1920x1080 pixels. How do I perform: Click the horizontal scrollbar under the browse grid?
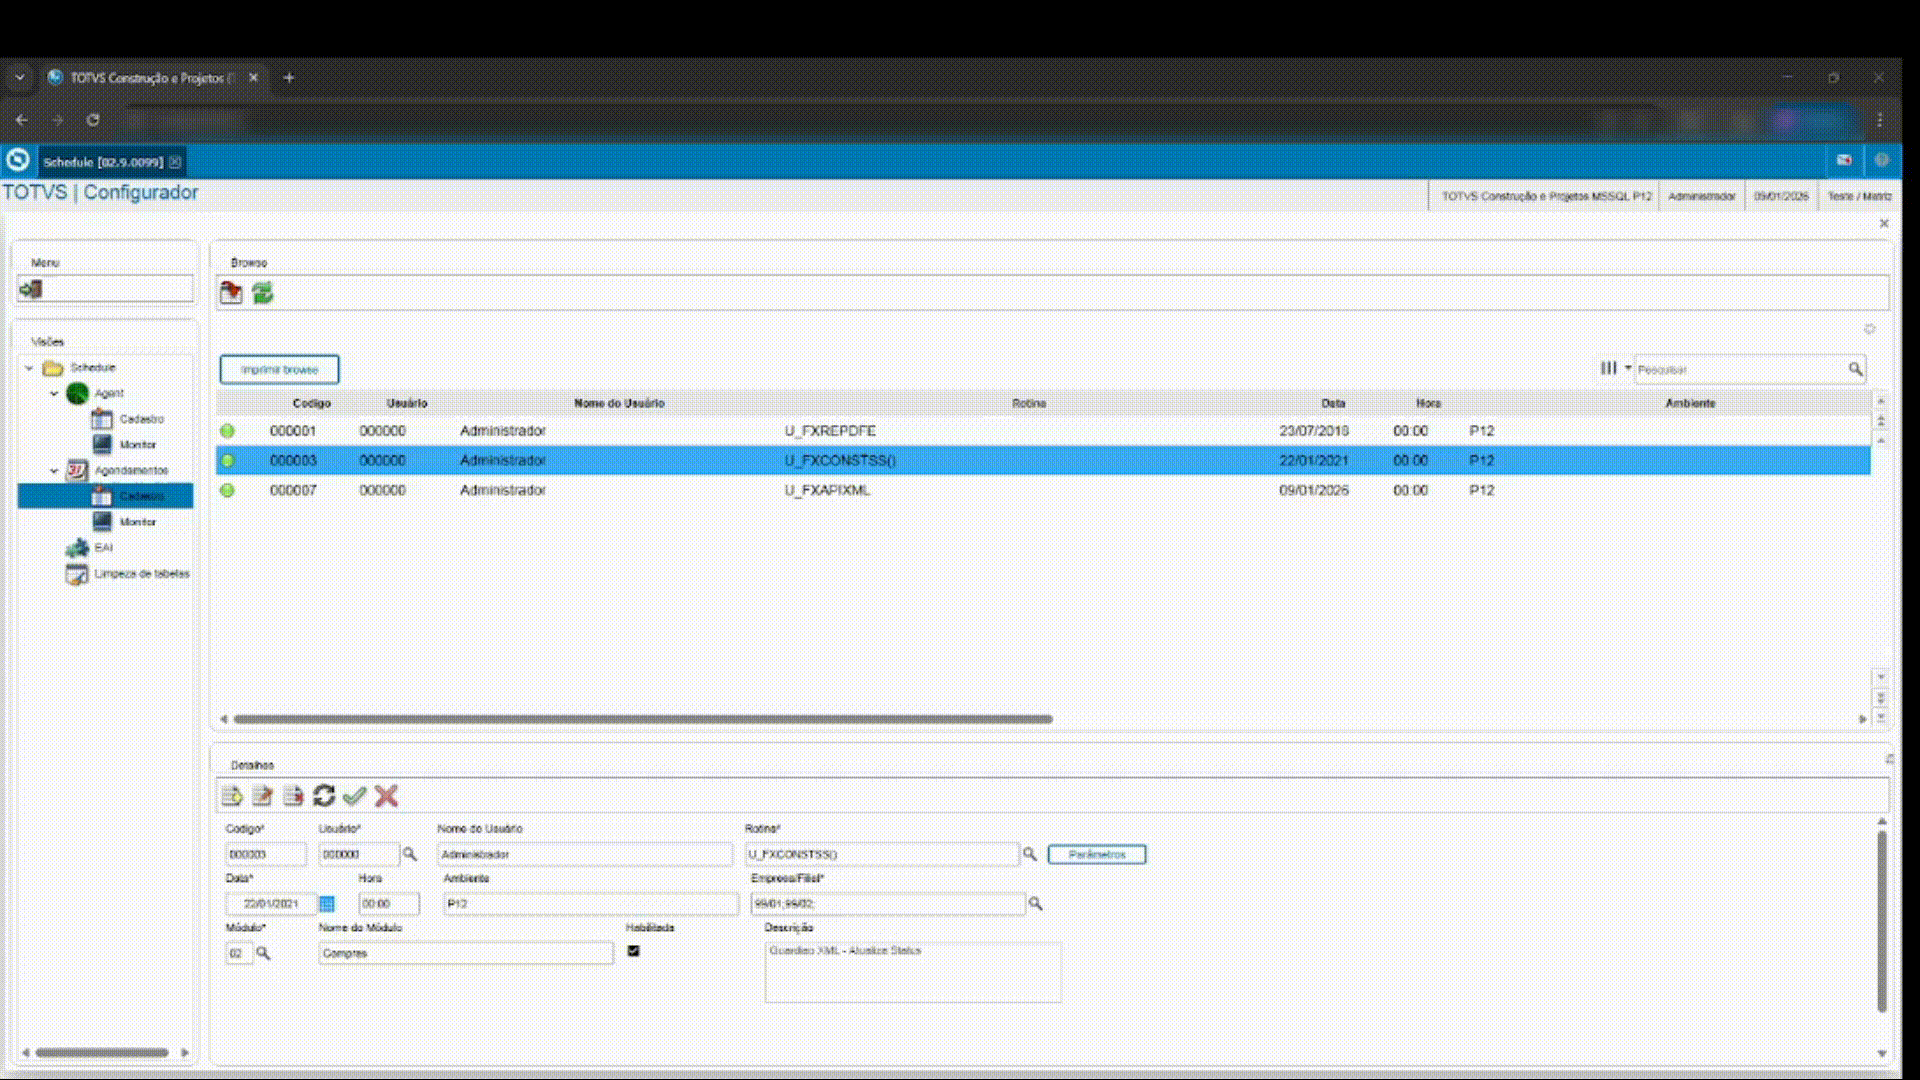point(642,719)
